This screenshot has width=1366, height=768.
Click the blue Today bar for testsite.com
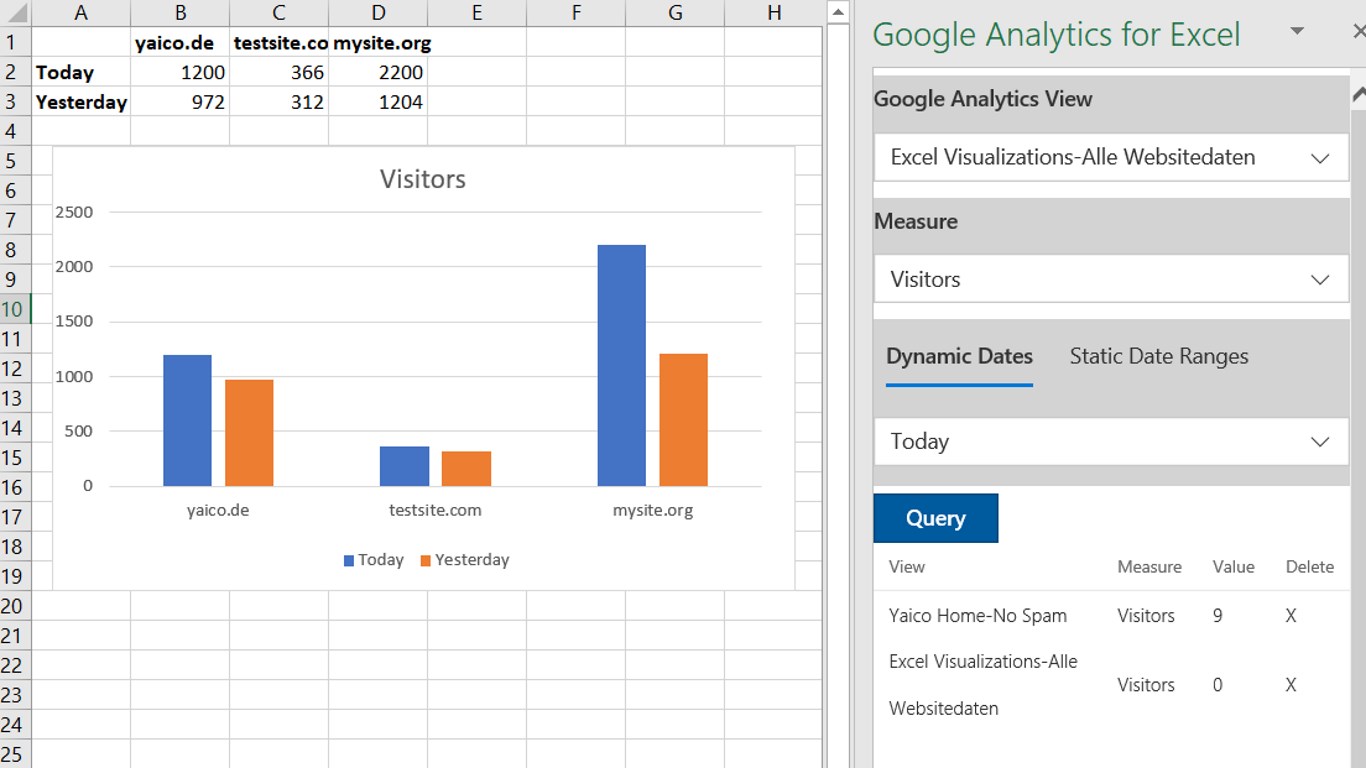point(405,466)
